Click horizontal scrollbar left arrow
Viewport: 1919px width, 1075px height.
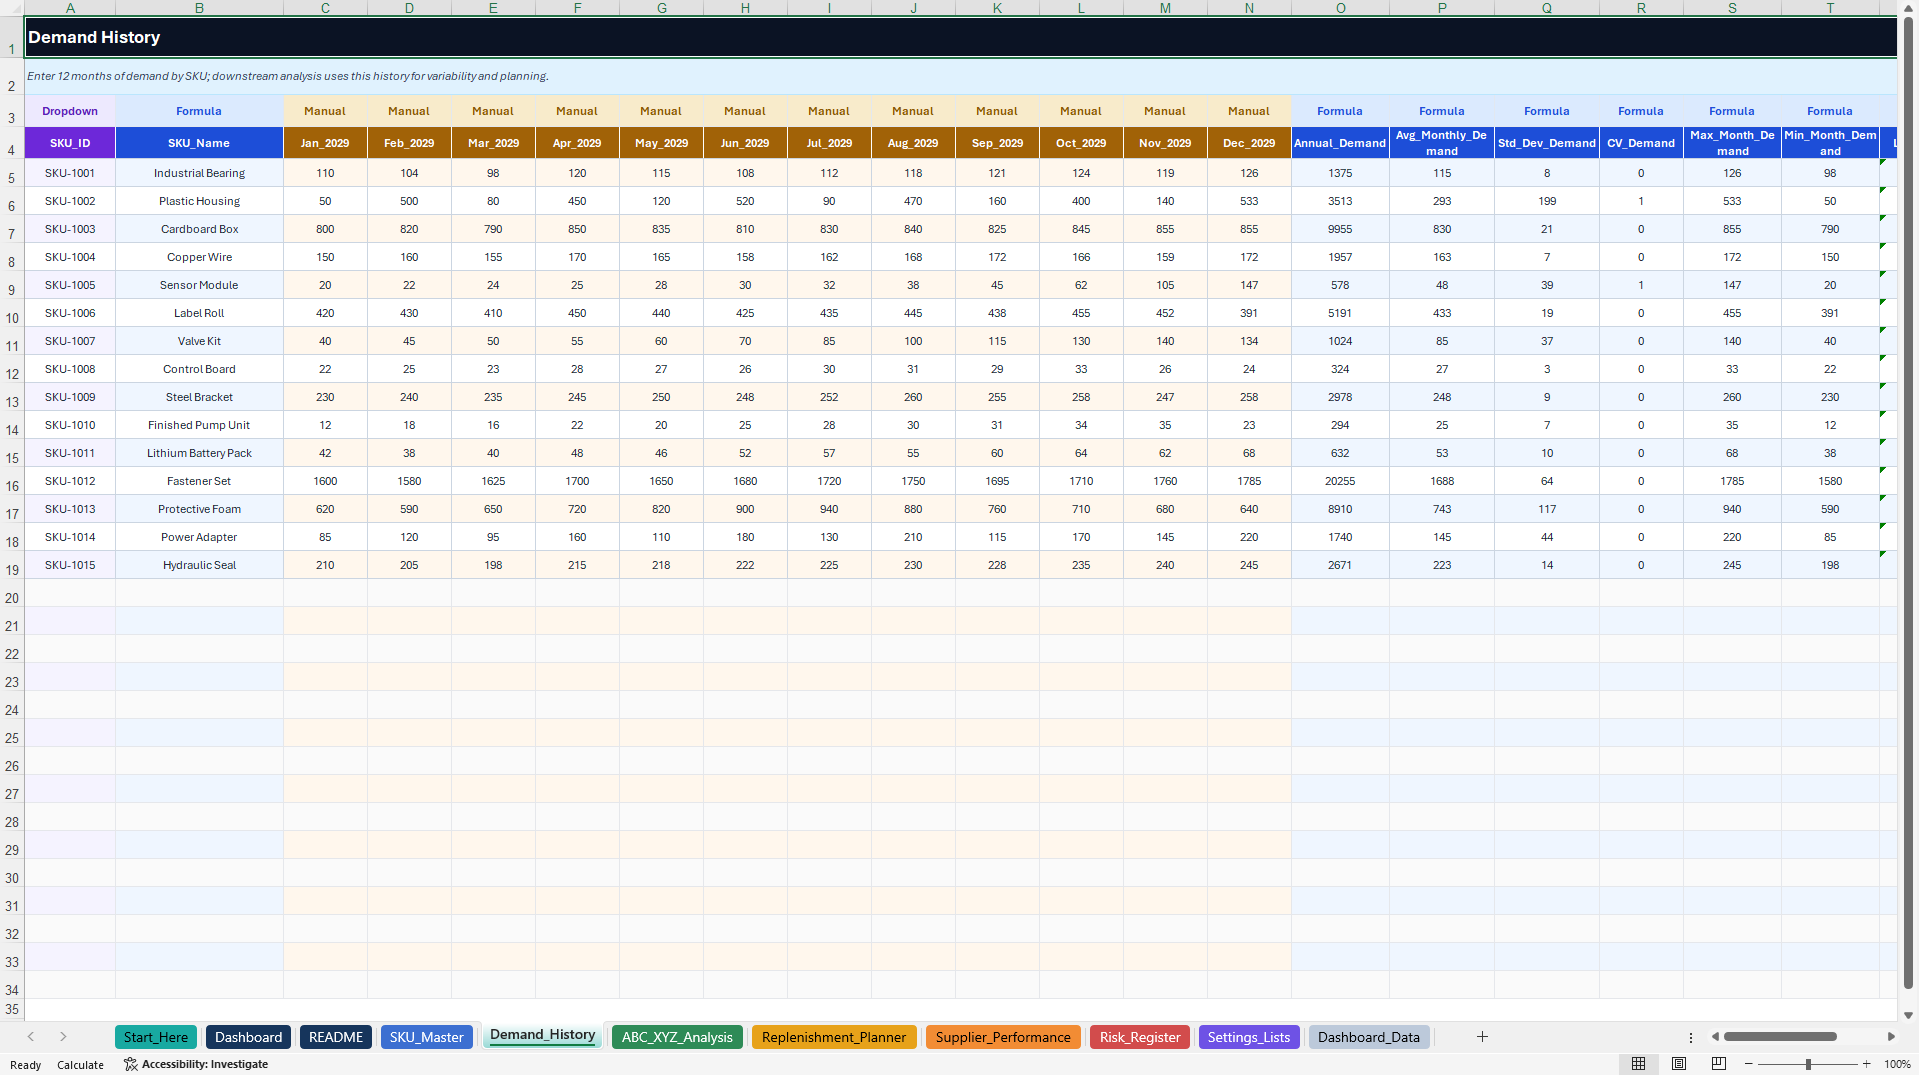tap(1715, 1037)
